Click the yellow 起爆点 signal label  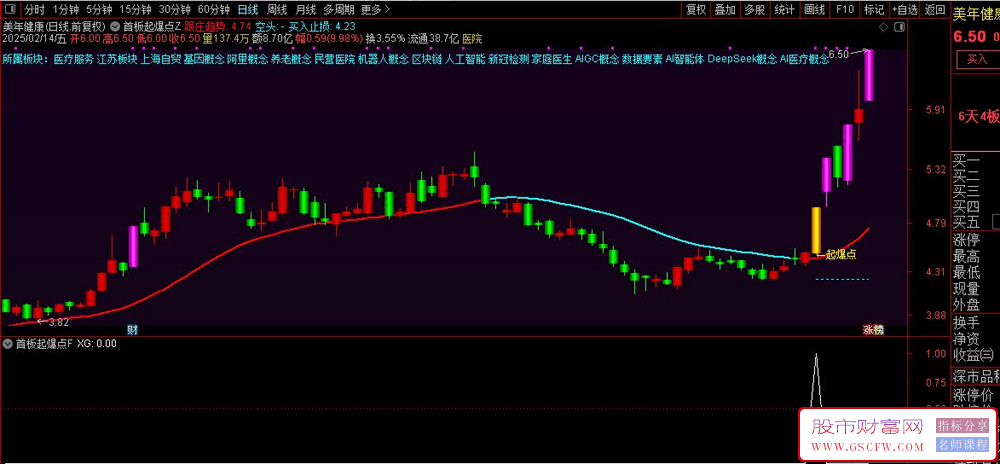coord(840,254)
